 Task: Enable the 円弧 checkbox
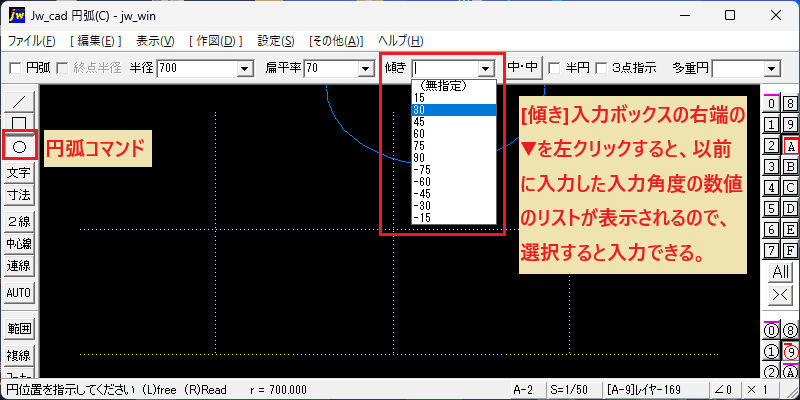coord(16,68)
